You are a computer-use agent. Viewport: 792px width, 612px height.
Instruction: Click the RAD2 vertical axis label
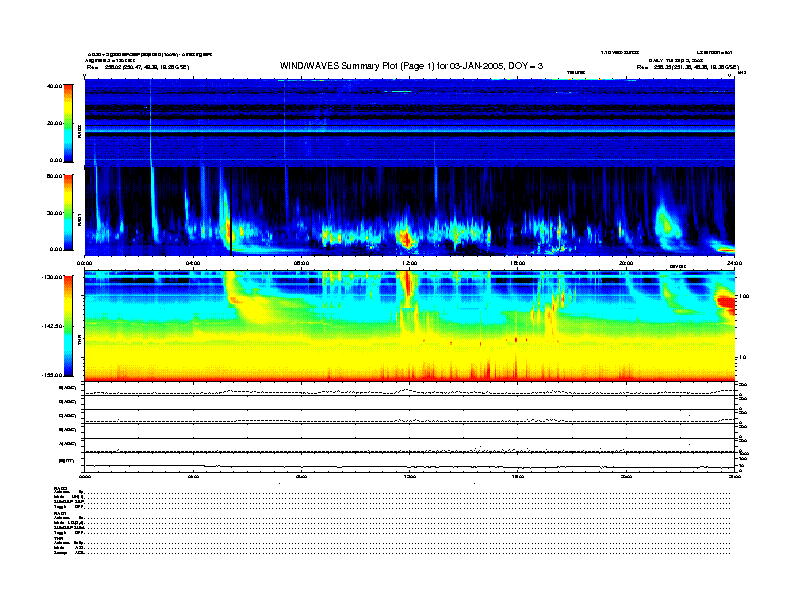tap(79, 131)
